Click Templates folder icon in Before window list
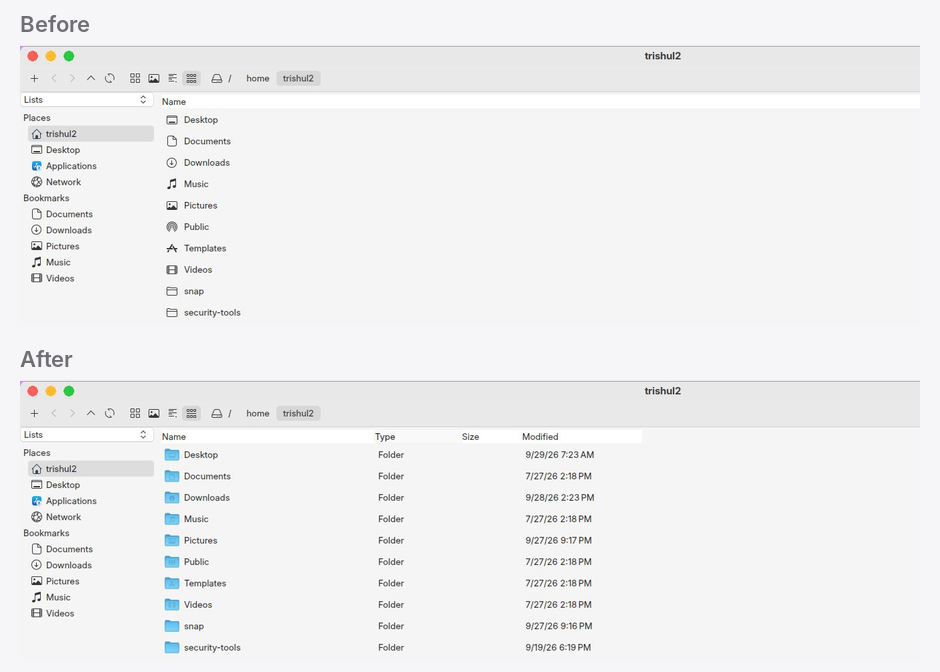 point(172,248)
